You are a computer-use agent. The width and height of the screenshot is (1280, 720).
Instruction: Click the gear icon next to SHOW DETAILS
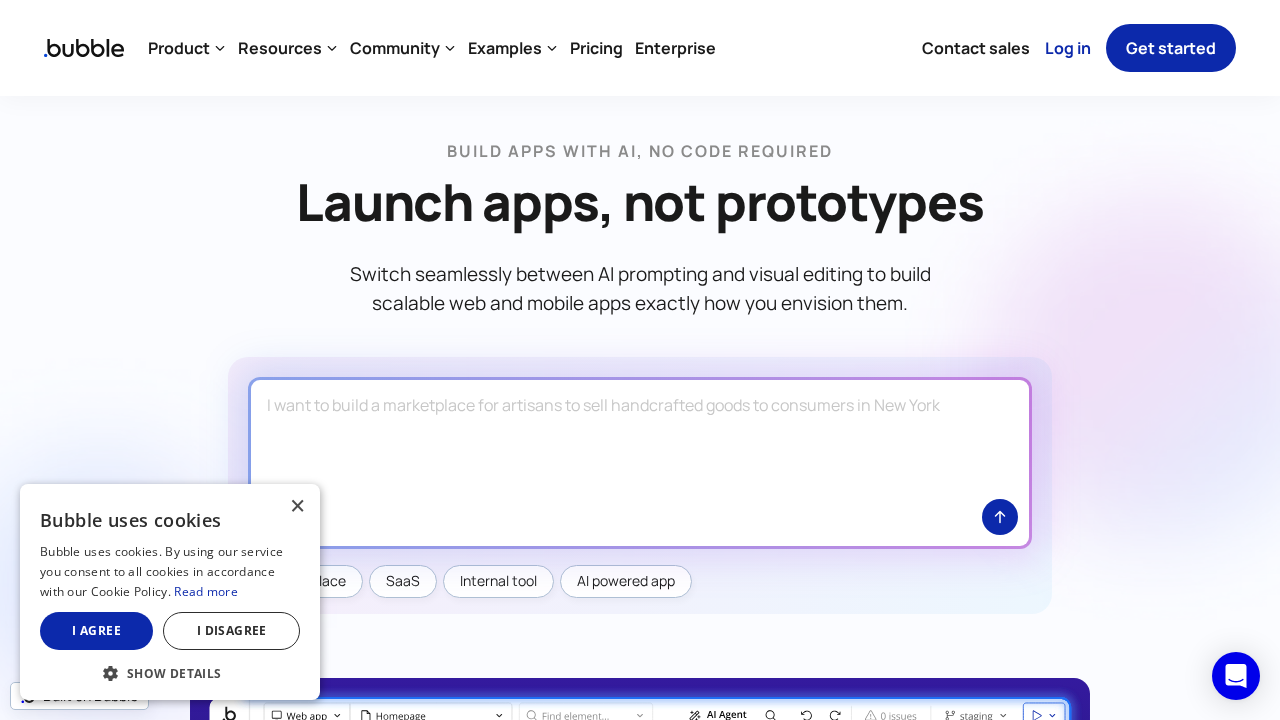click(111, 673)
